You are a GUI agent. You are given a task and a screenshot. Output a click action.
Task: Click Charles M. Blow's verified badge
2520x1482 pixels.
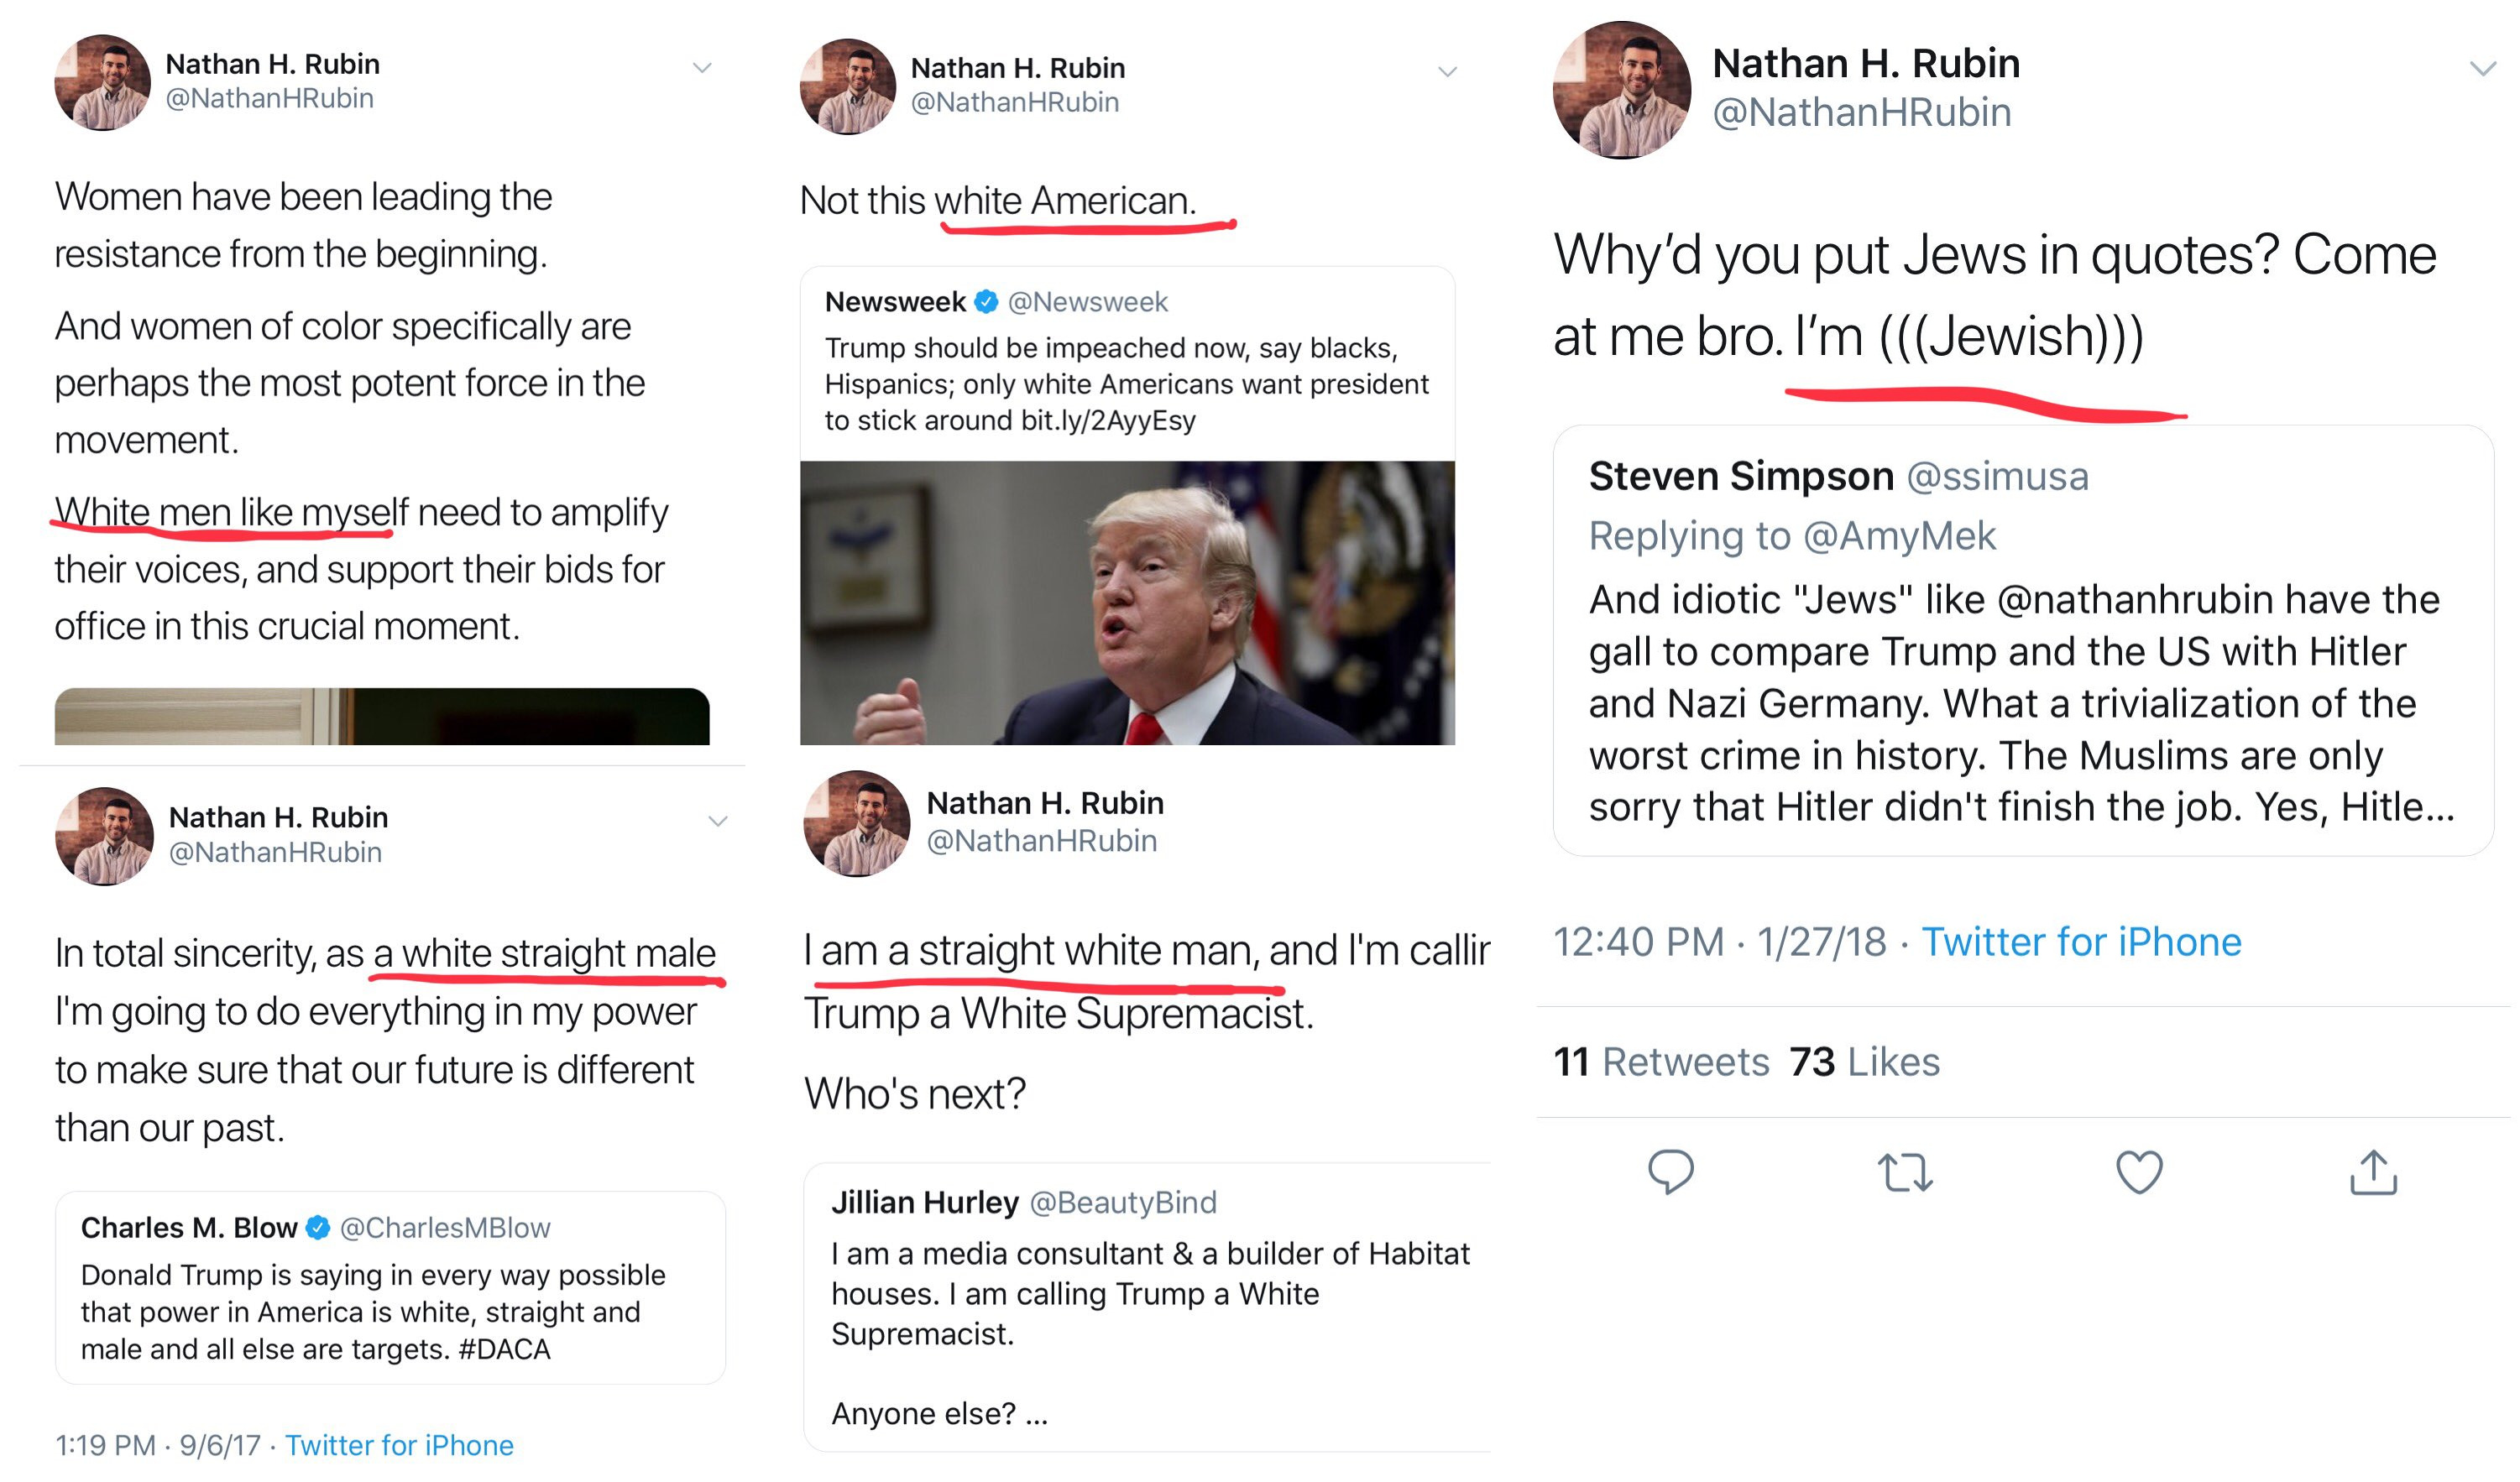point(318,1227)
